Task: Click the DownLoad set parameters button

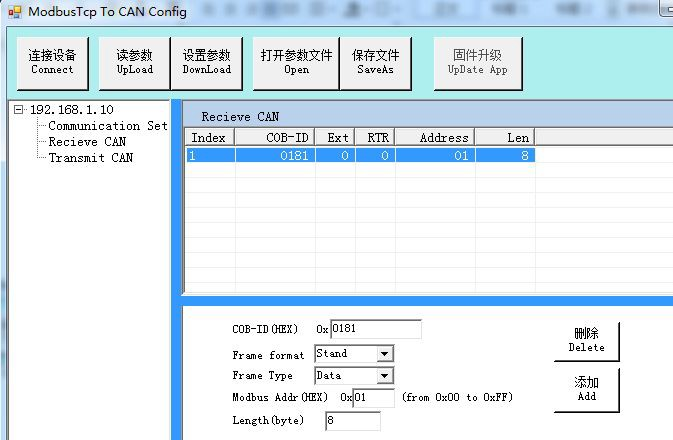Action: click(x=206, y=63)
